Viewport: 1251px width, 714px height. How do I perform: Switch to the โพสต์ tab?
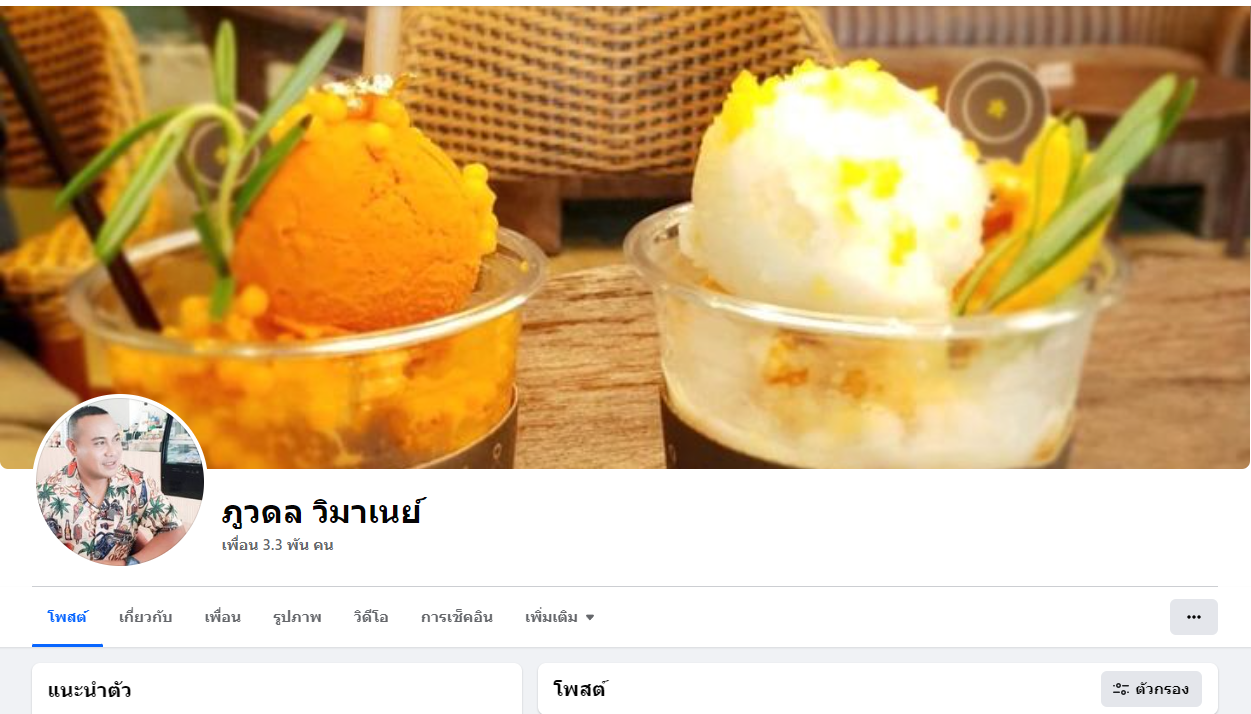pos(67,617)
